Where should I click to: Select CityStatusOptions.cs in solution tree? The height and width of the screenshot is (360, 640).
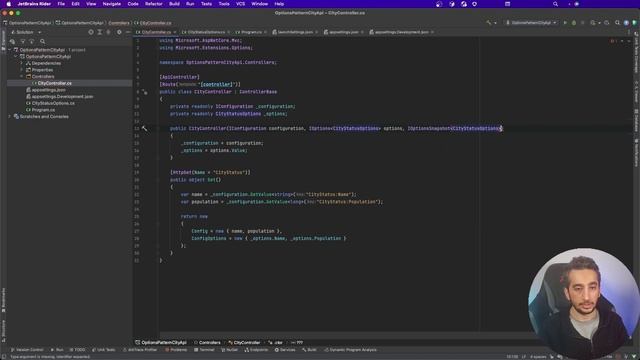tap(53, 103)
